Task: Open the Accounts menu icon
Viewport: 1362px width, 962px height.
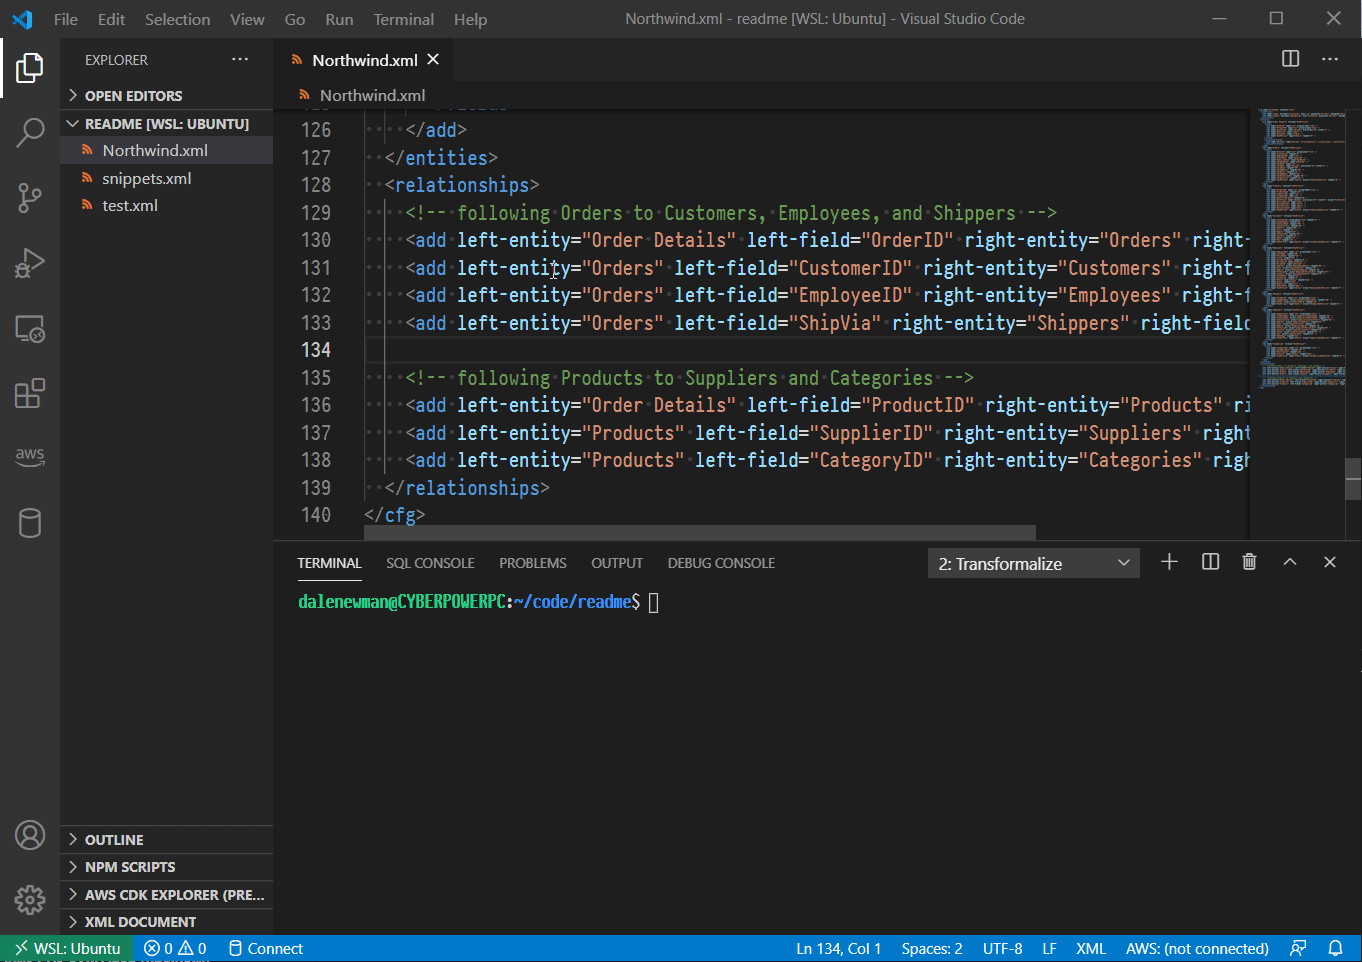Action: [x=30, y=835]
